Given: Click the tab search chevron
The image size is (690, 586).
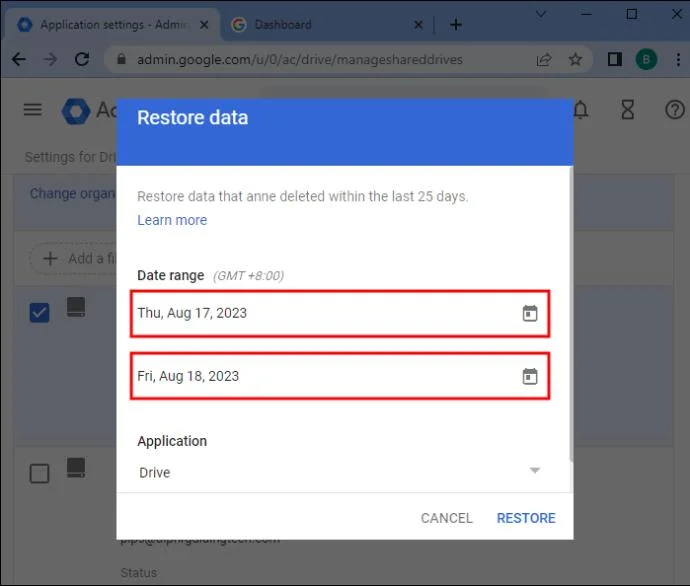Looking at the screenshot, I should 541,14.
